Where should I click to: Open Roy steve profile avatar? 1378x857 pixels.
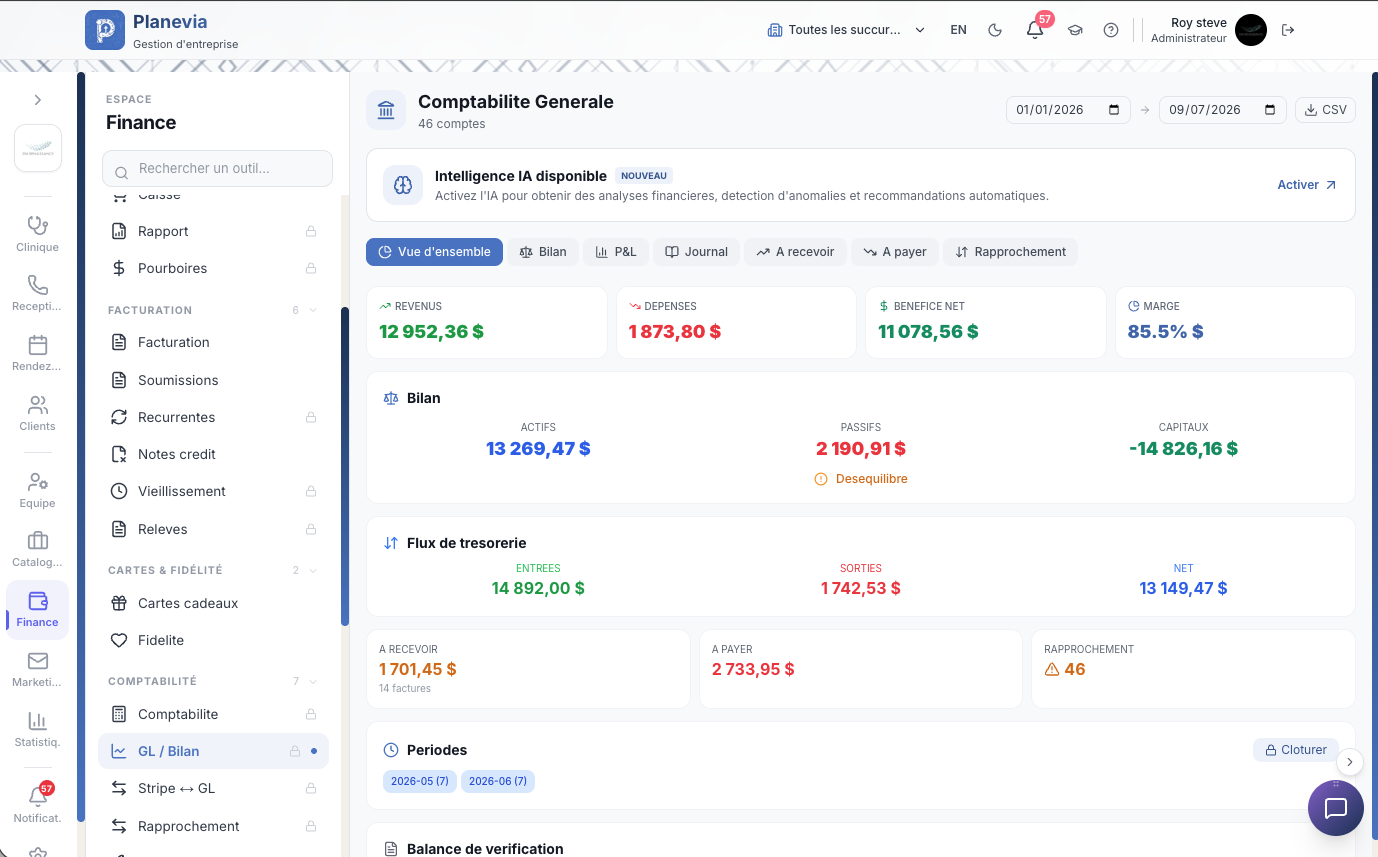(x=1251, y=30)
